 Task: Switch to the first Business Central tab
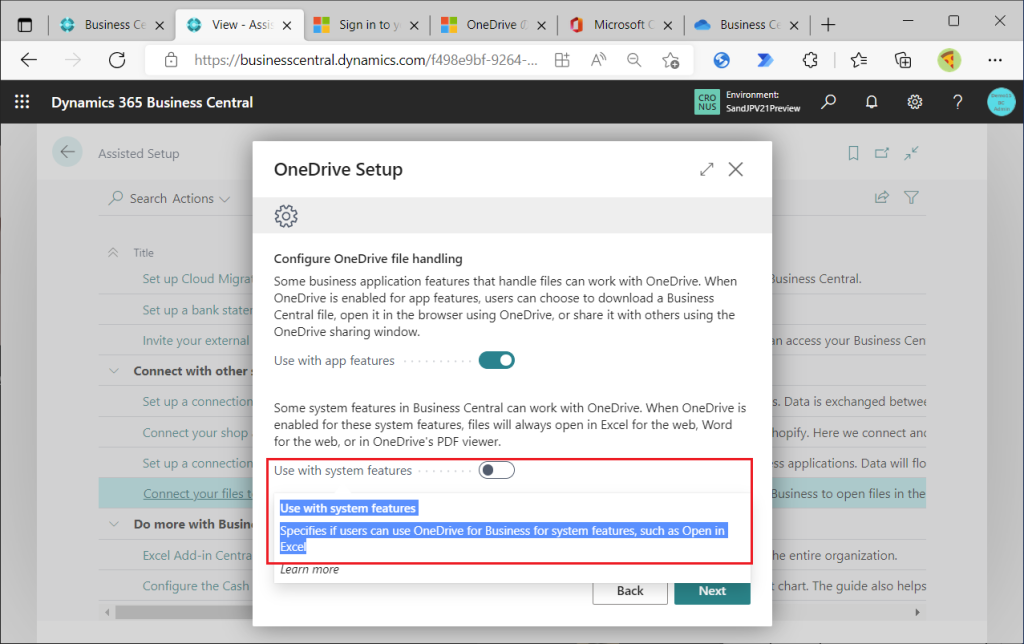(111, 25)
